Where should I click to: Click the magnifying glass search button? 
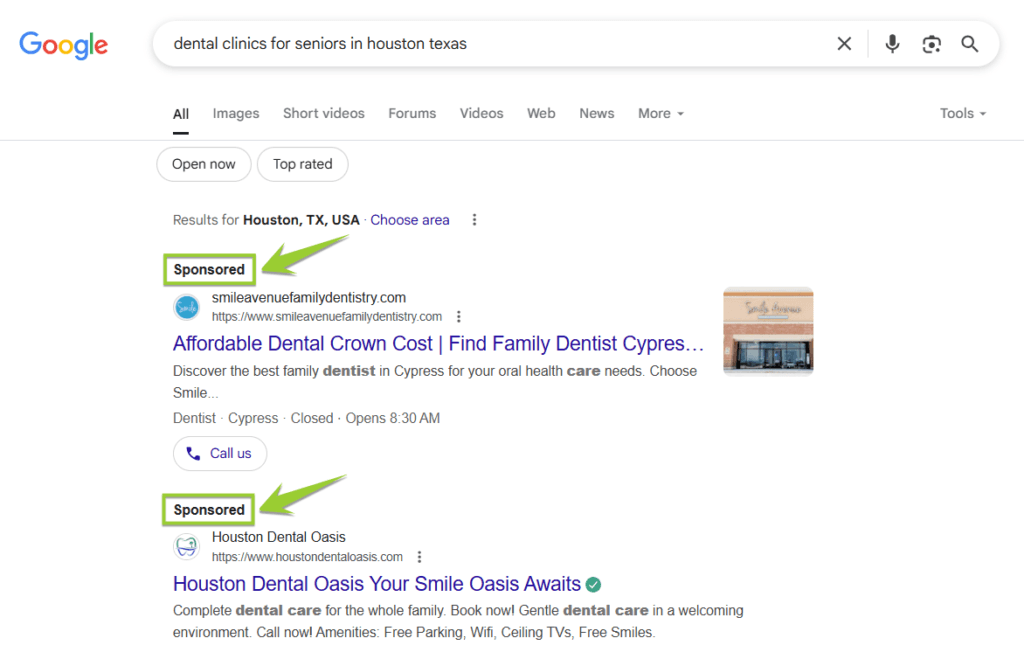tap(970, 44)
